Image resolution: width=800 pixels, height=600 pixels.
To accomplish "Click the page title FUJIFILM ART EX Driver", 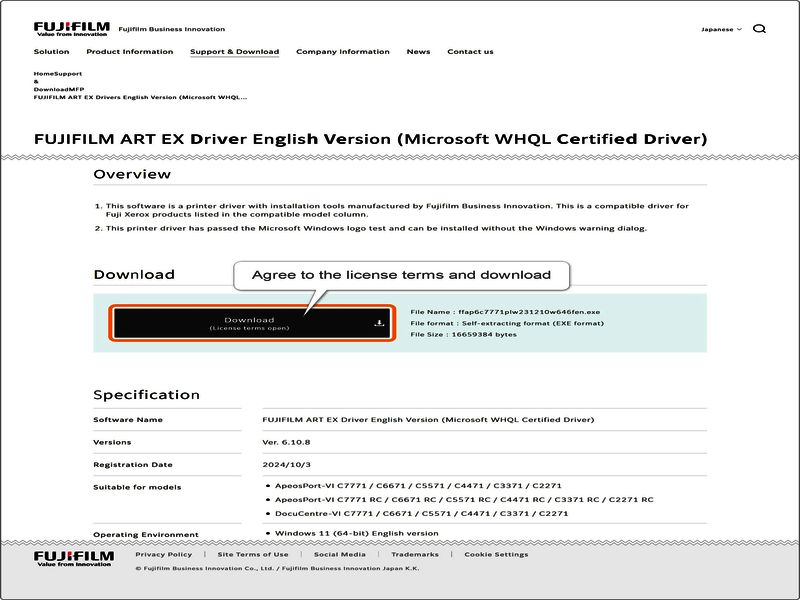I will [370, 139].
